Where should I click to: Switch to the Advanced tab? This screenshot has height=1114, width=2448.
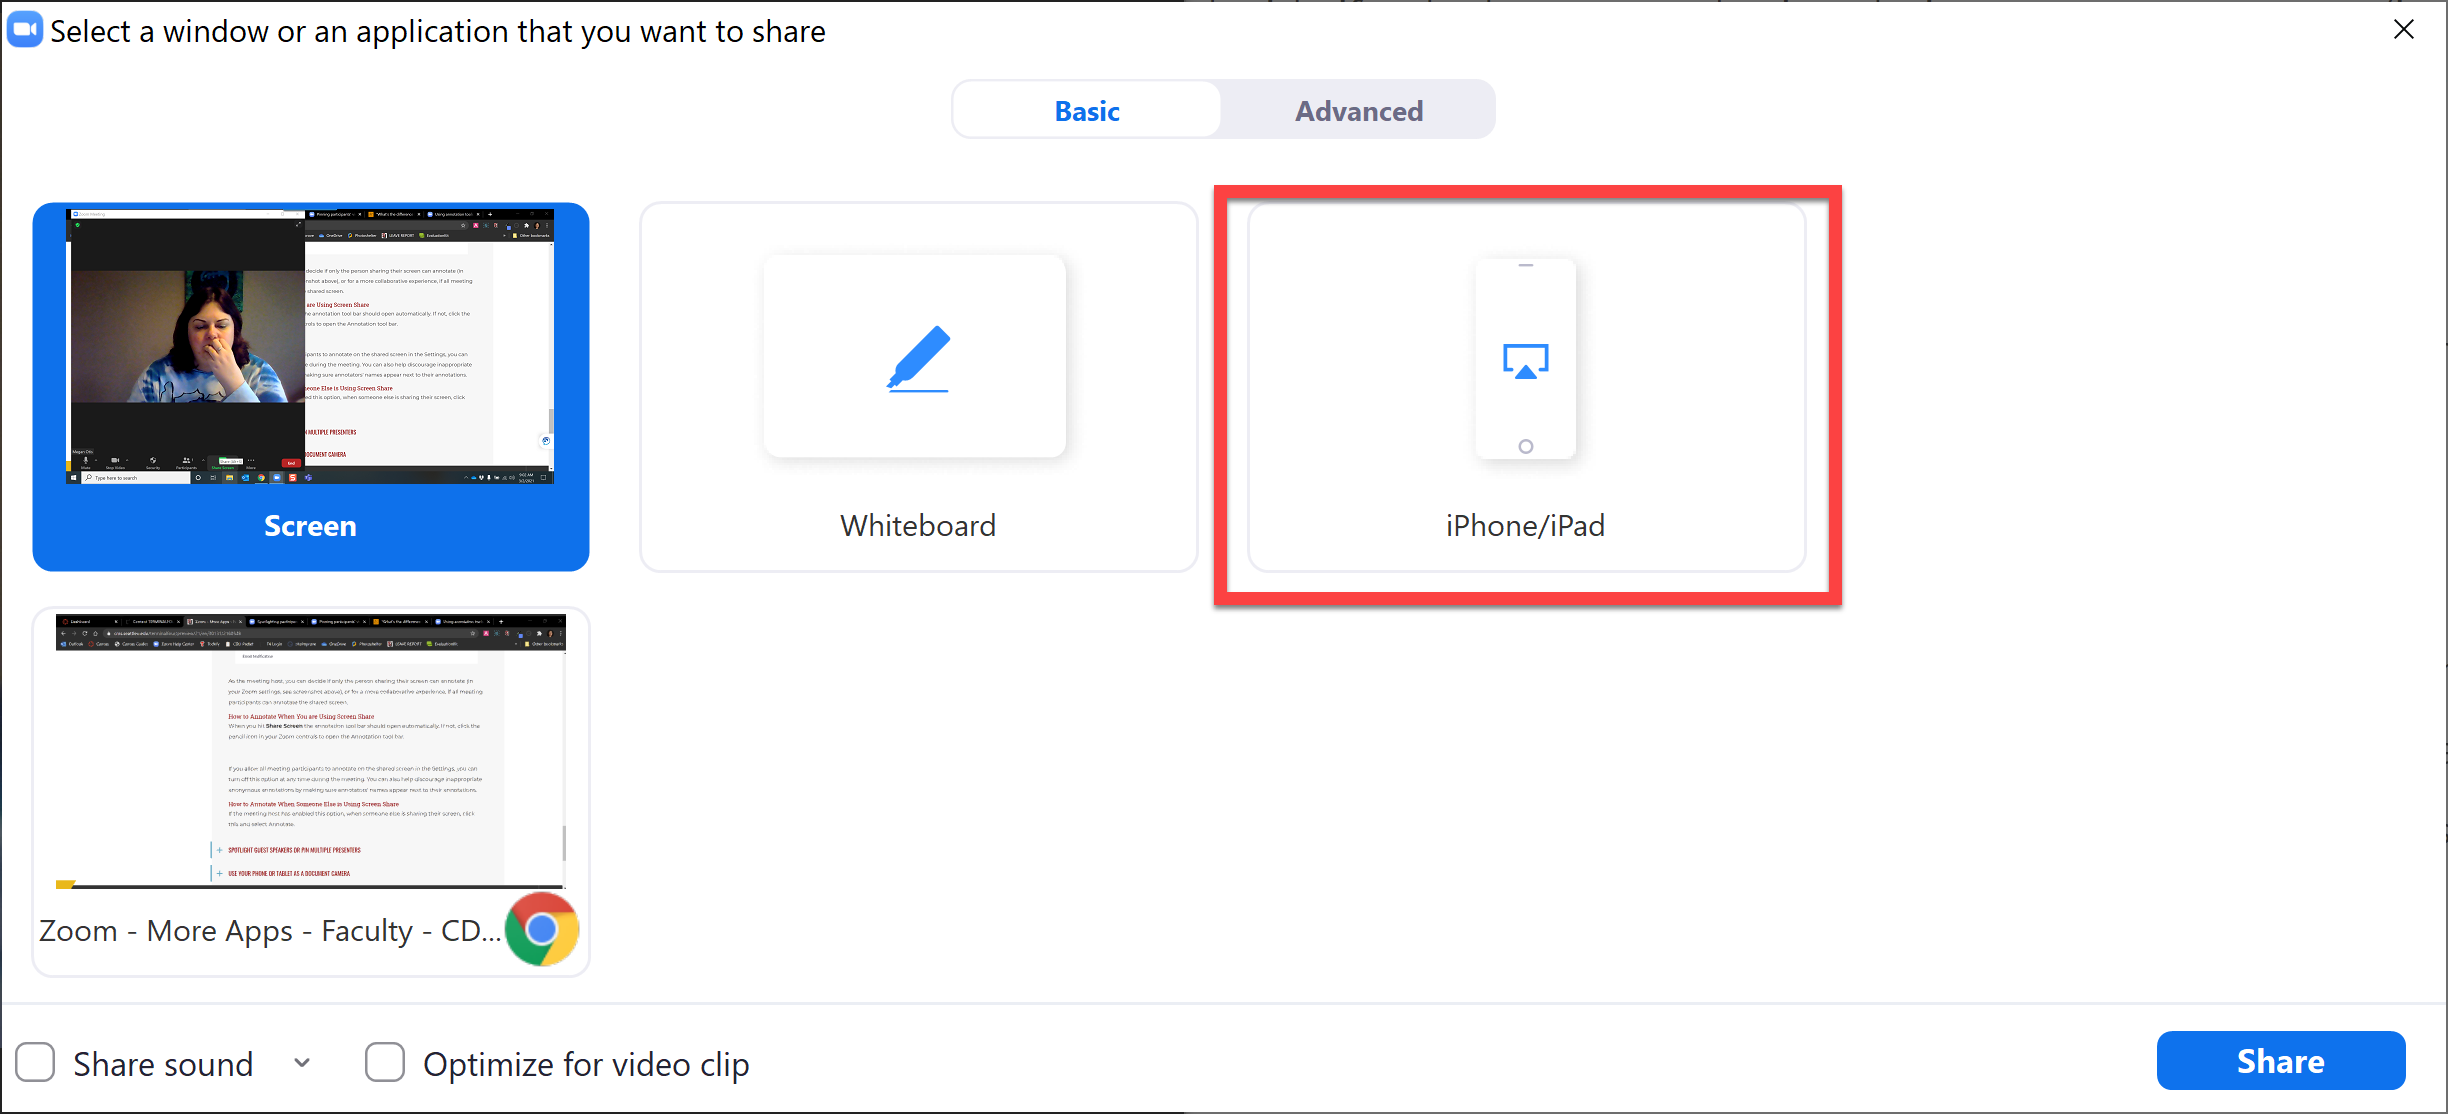[1358, 110]
